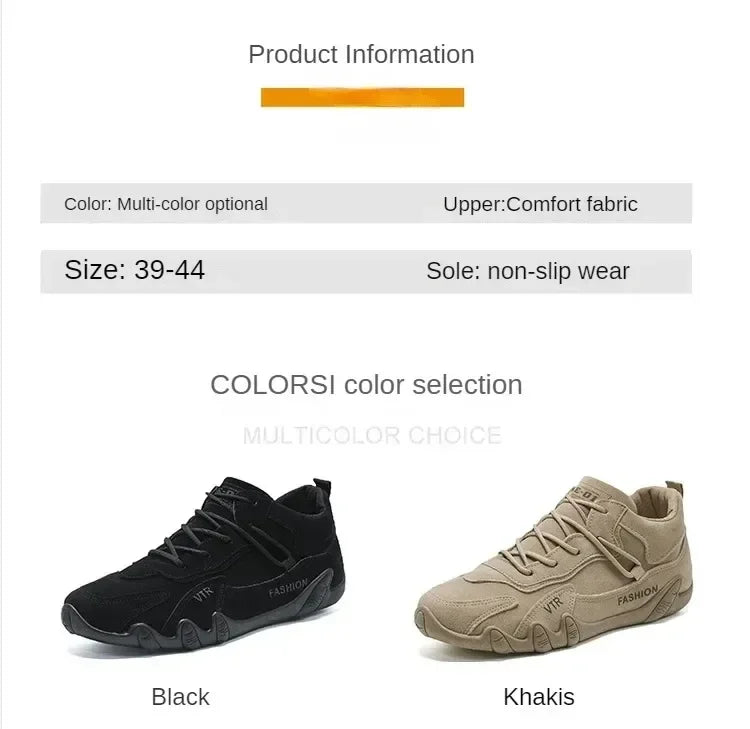This screenshot has height=729, width=750.
Task: Click the Size: 39-44 specification
Action: (135, 270)
